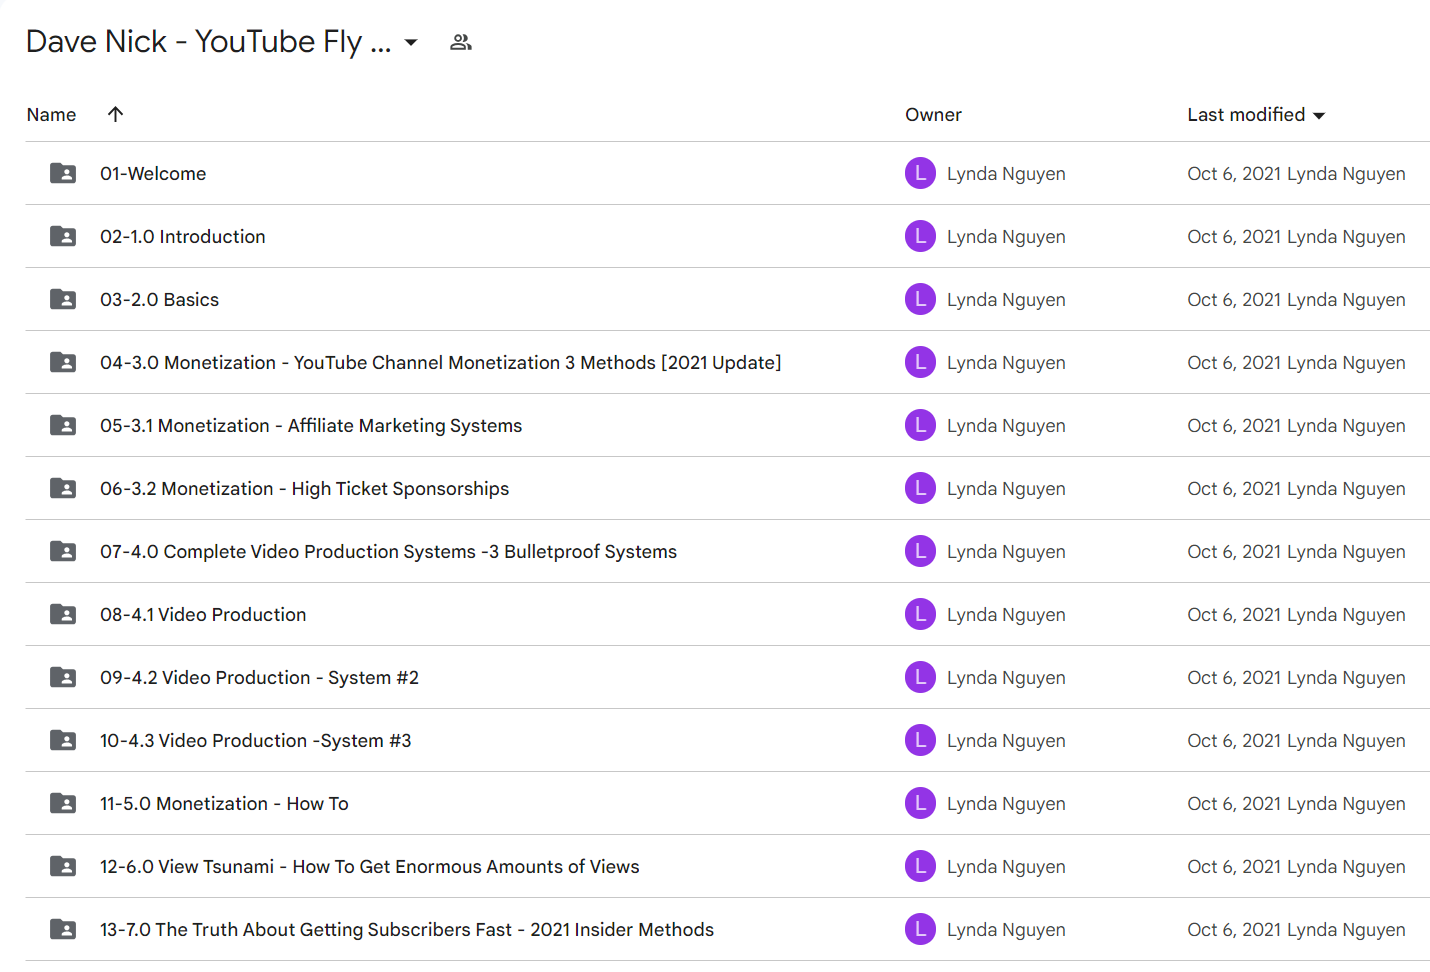Open the 02-1.0 Introduction folder name

[x=183, y=237]
